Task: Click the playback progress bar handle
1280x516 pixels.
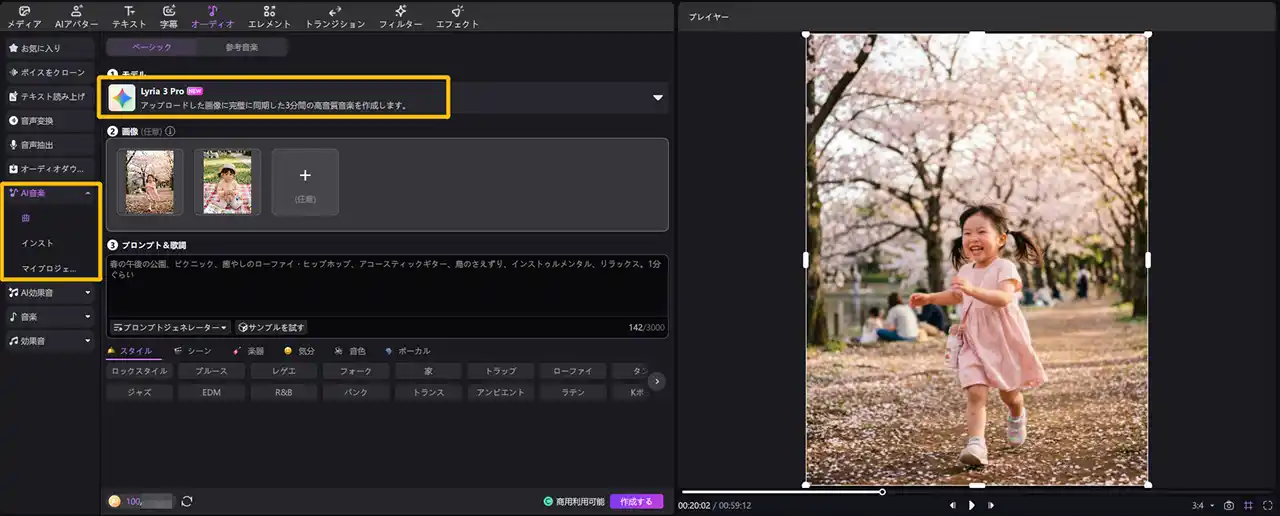Action: [x=882, y=491]
